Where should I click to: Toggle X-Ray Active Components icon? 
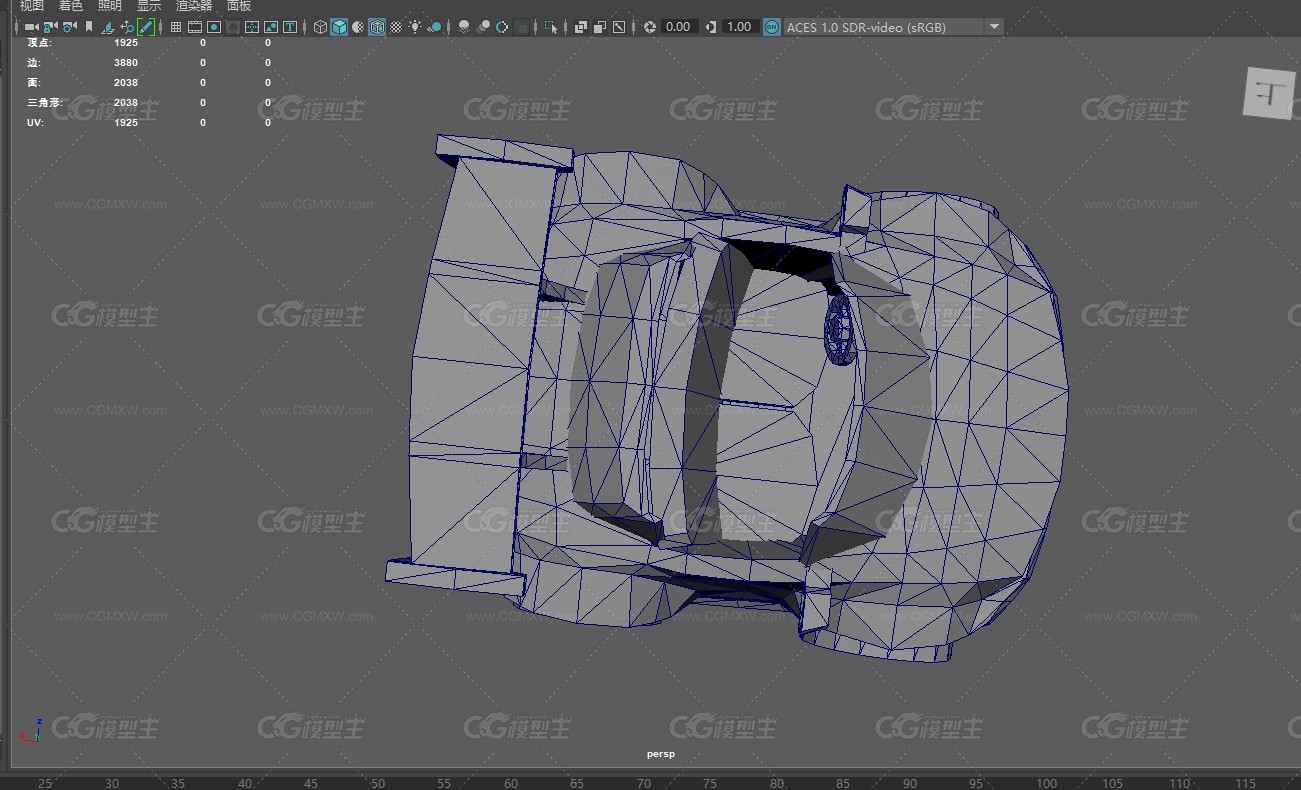click(600, 27)
